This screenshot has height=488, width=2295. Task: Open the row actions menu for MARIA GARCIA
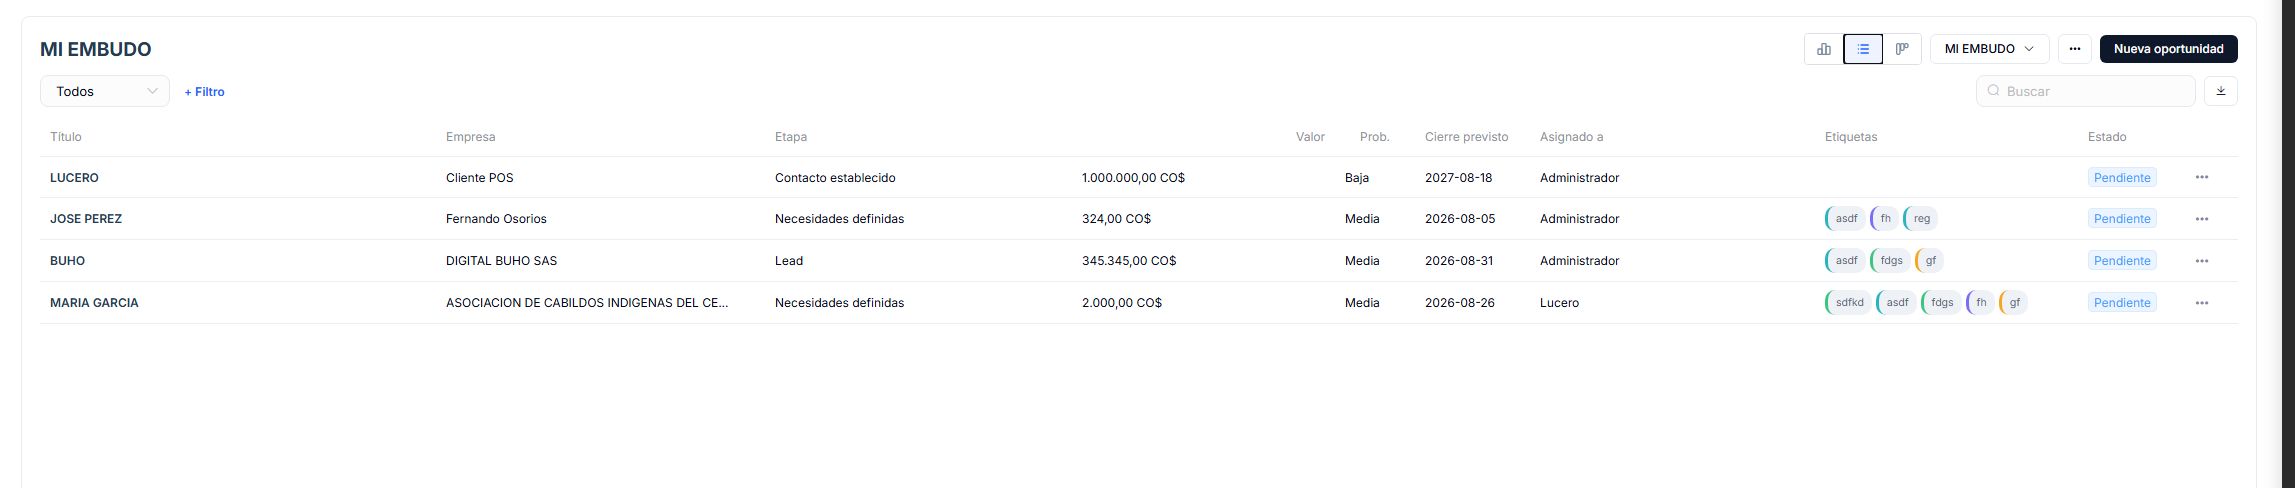click(2202, 303)
